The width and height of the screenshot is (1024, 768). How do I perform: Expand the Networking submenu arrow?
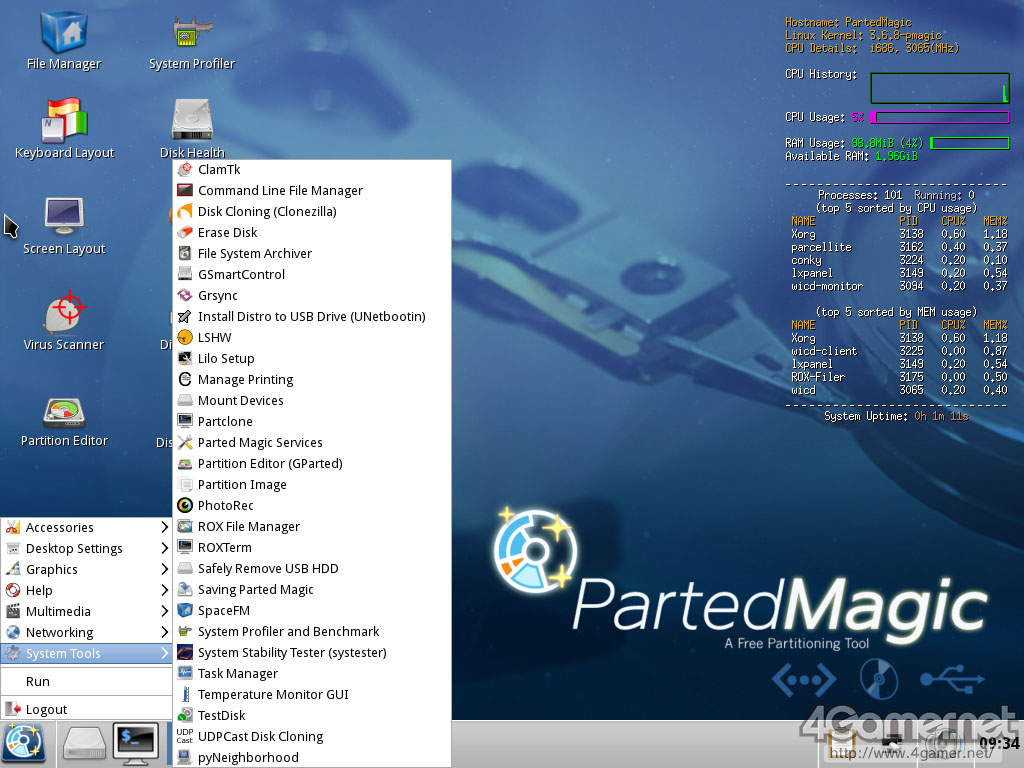(165, 632)
